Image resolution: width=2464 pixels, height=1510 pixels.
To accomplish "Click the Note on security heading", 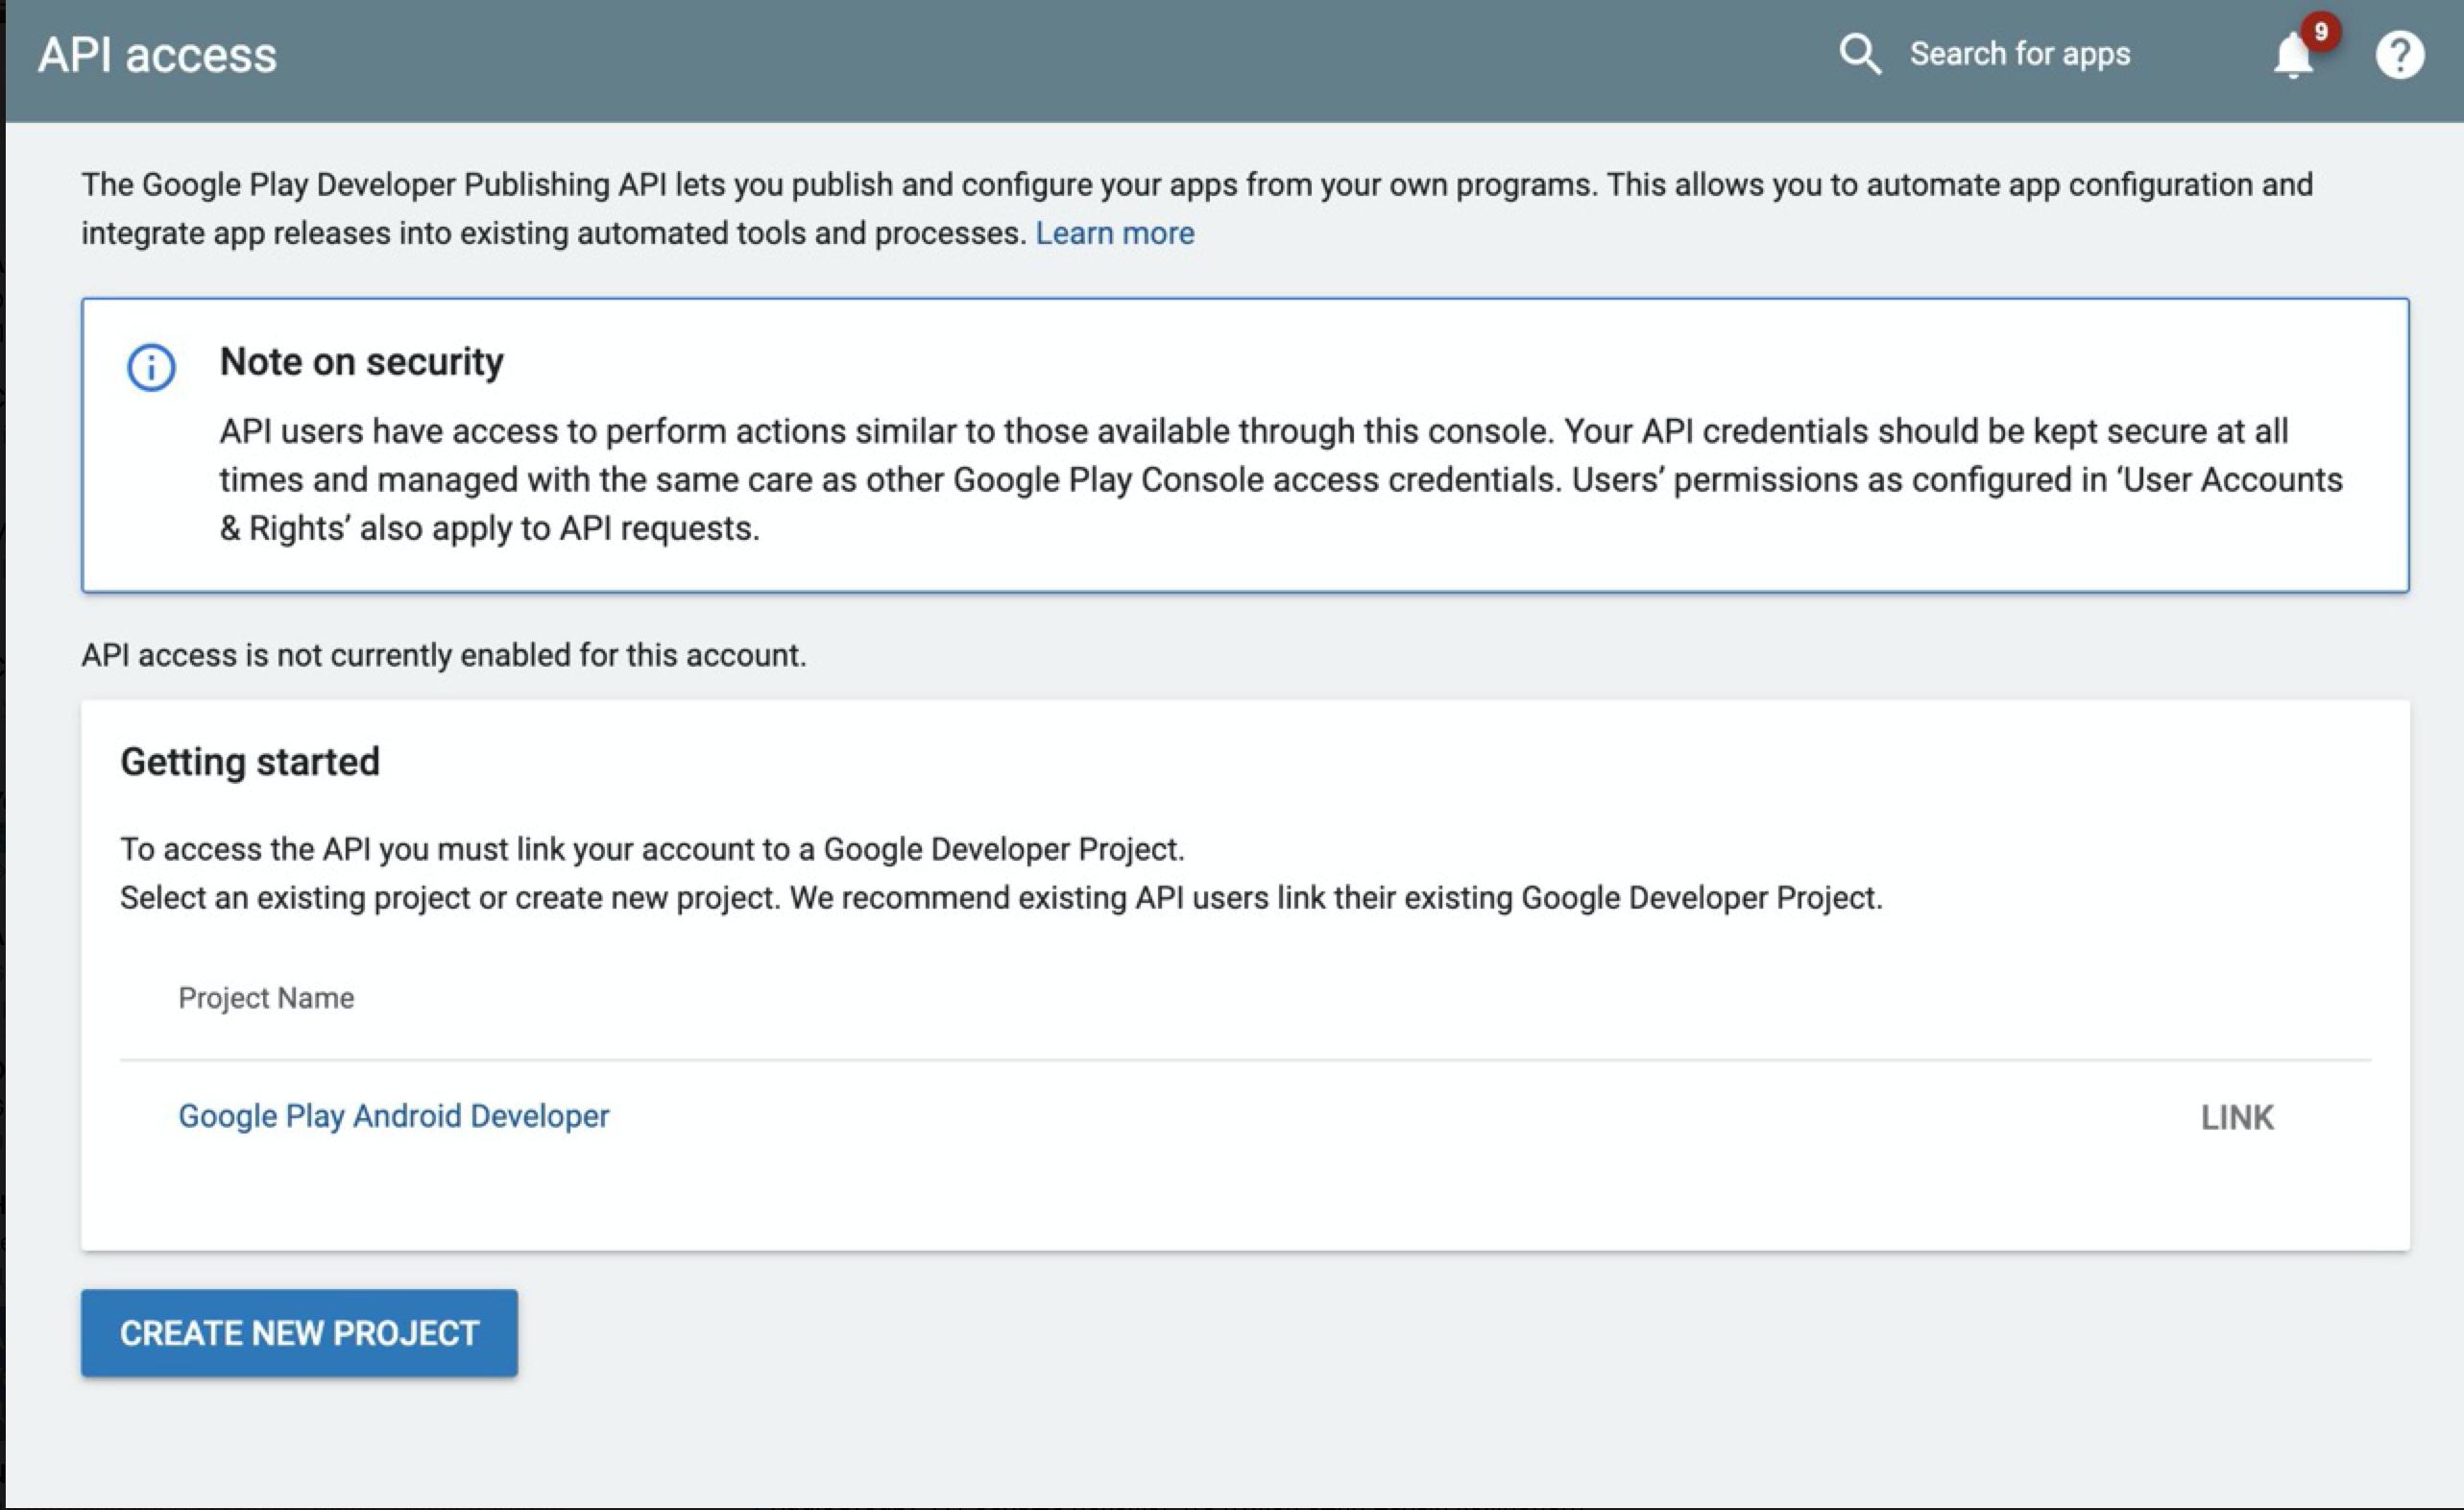I will click(x=361, y=361).
